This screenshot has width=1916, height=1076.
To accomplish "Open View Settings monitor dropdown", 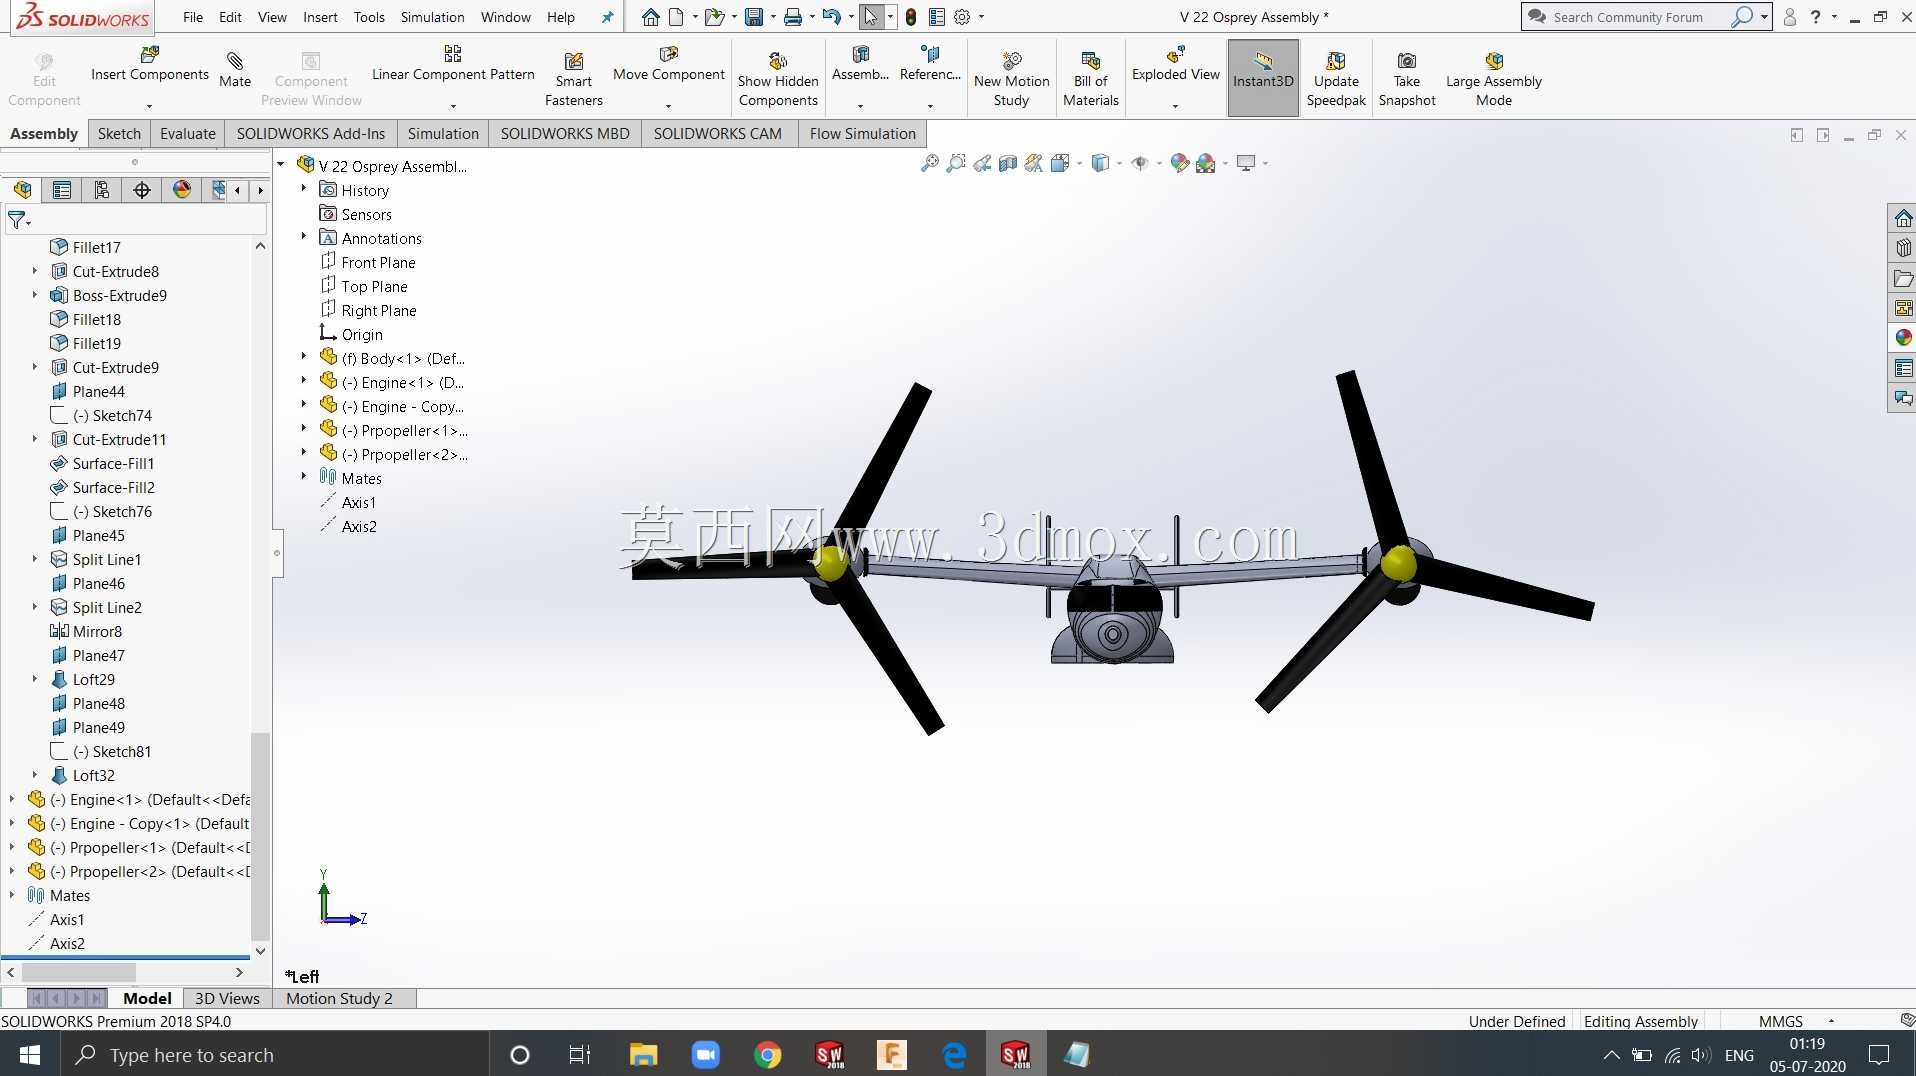I will 1265,163.
